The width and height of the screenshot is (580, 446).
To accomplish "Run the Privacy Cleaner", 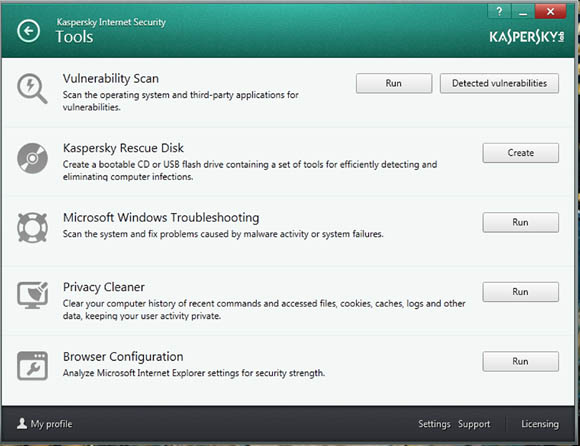I will pyautogui.click(x=520, y=292).
